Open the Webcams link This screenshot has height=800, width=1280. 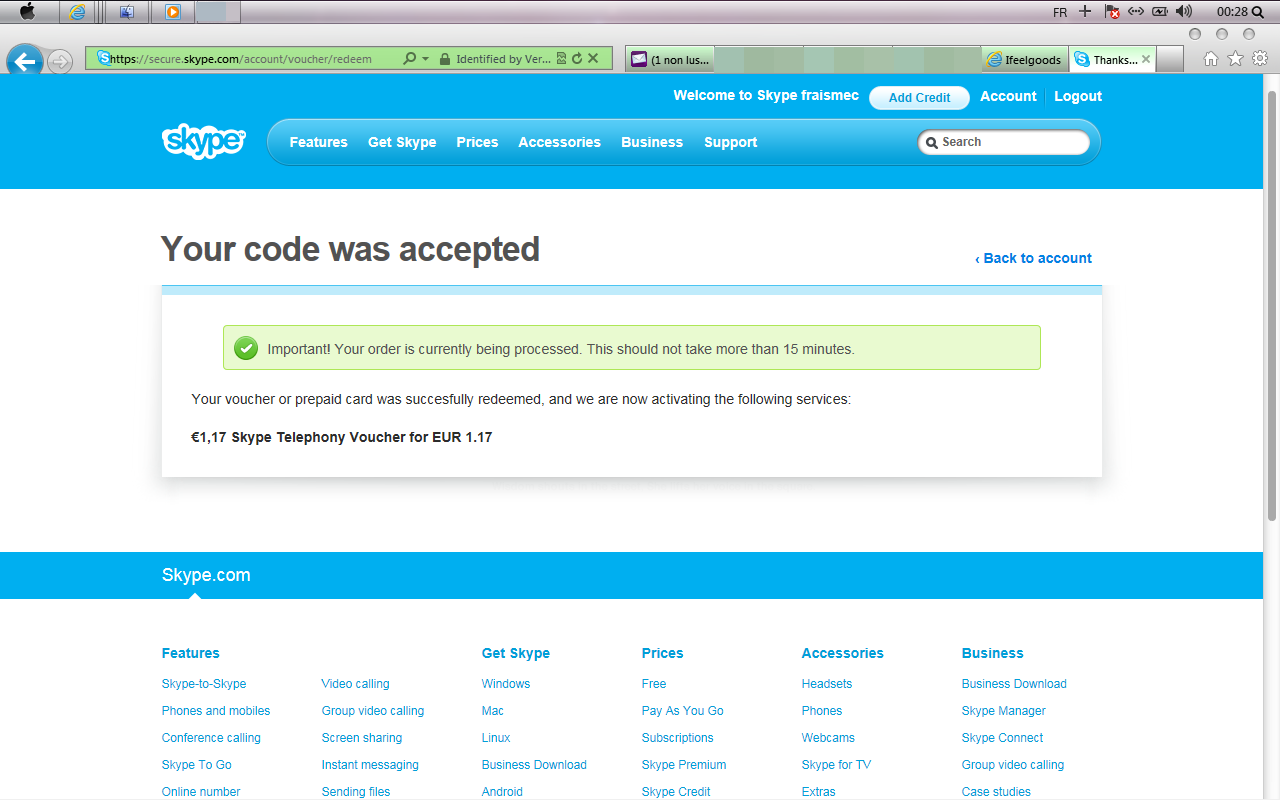(828, 738)
